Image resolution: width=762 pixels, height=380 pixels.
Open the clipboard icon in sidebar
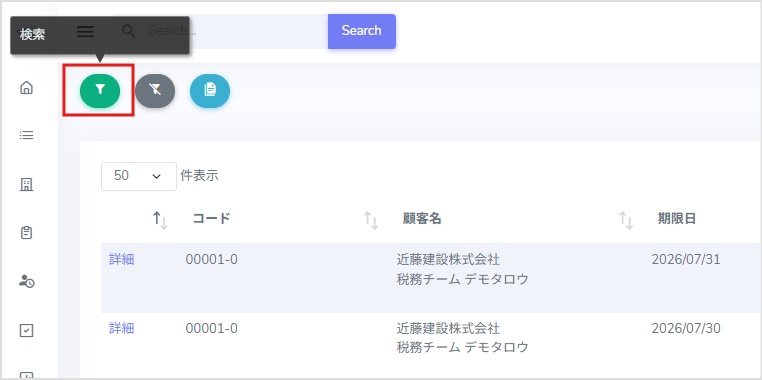tap(26, 233)
